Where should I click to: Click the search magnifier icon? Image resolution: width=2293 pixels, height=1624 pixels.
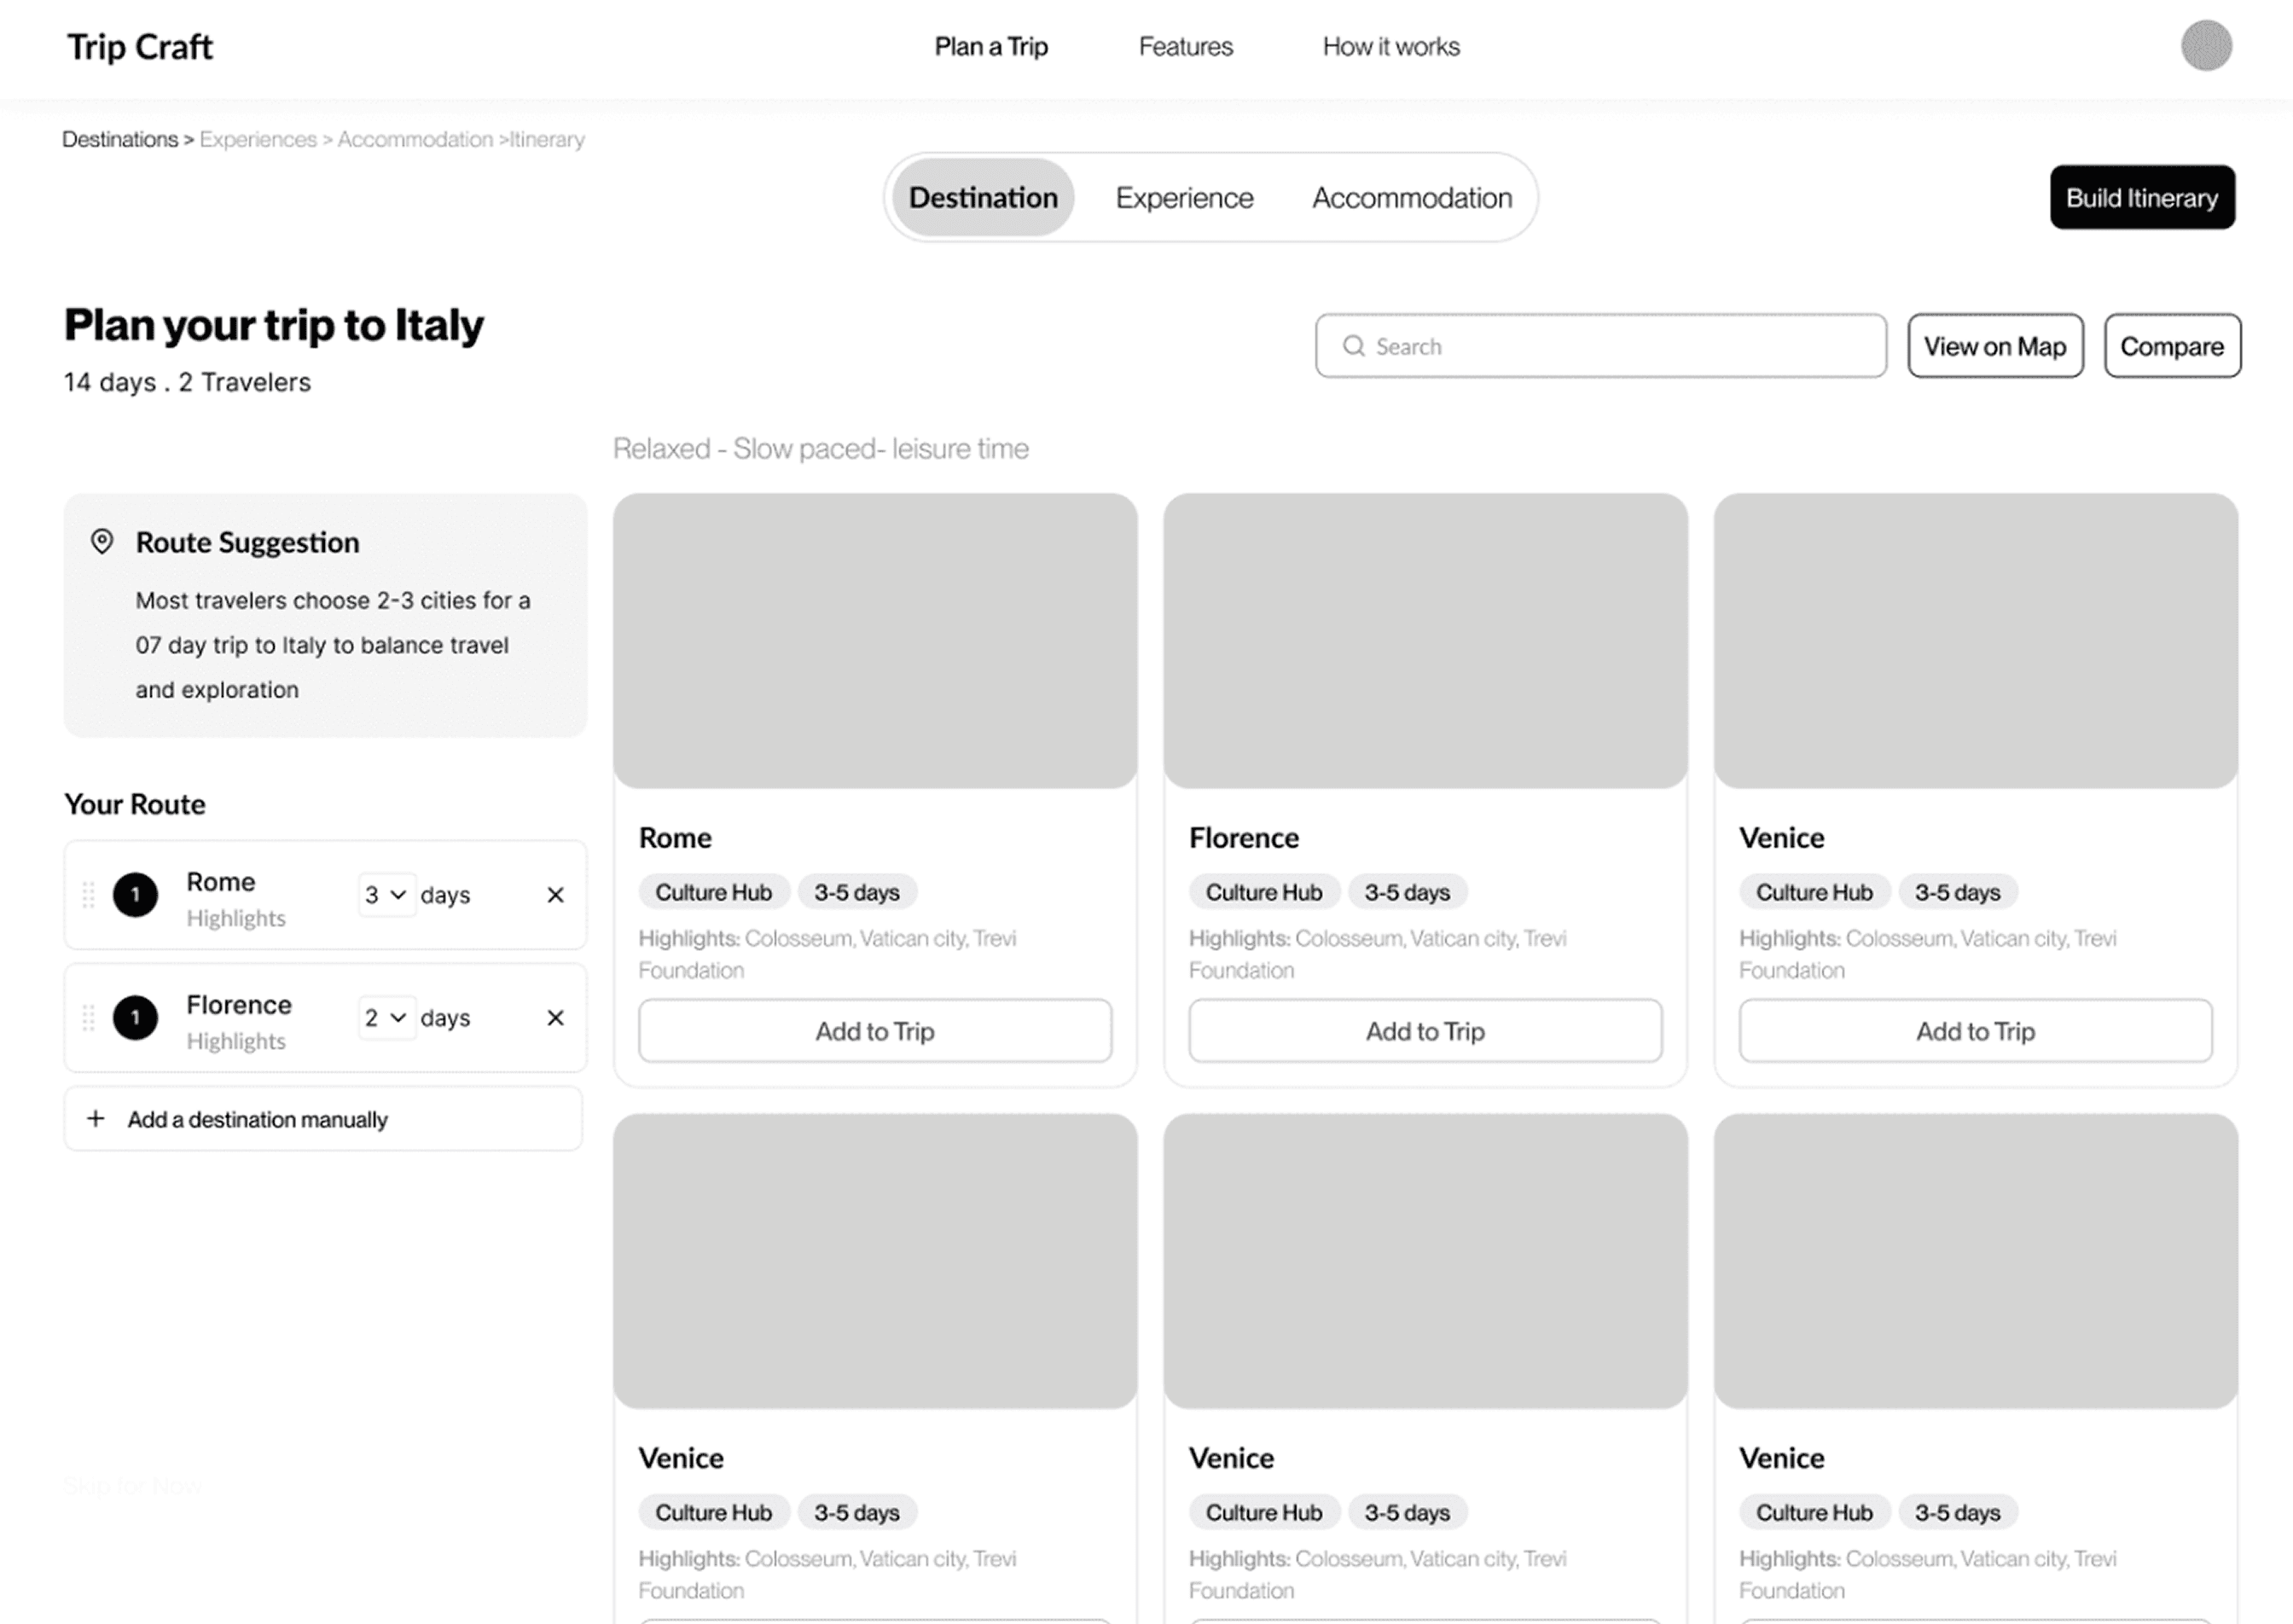tap(1353, 346)
